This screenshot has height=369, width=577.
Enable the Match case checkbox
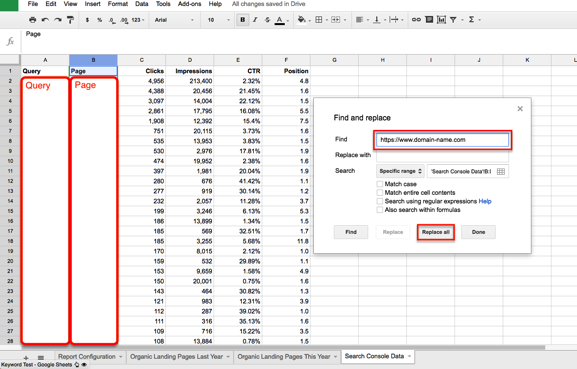pos(380,184)
